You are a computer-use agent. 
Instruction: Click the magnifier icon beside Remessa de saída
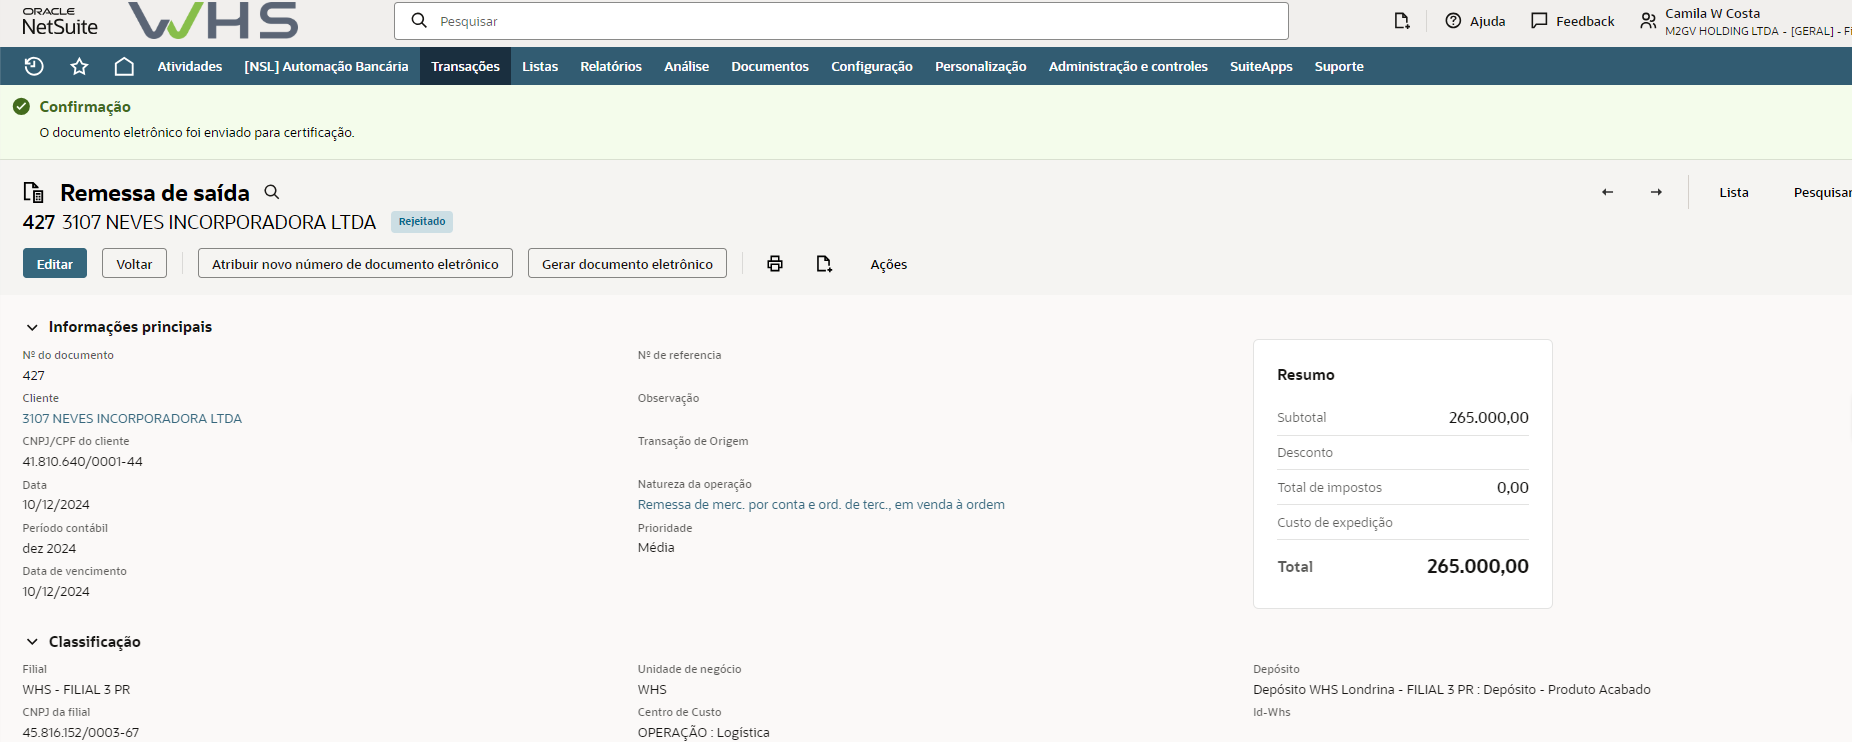click(x=272, y=192)
